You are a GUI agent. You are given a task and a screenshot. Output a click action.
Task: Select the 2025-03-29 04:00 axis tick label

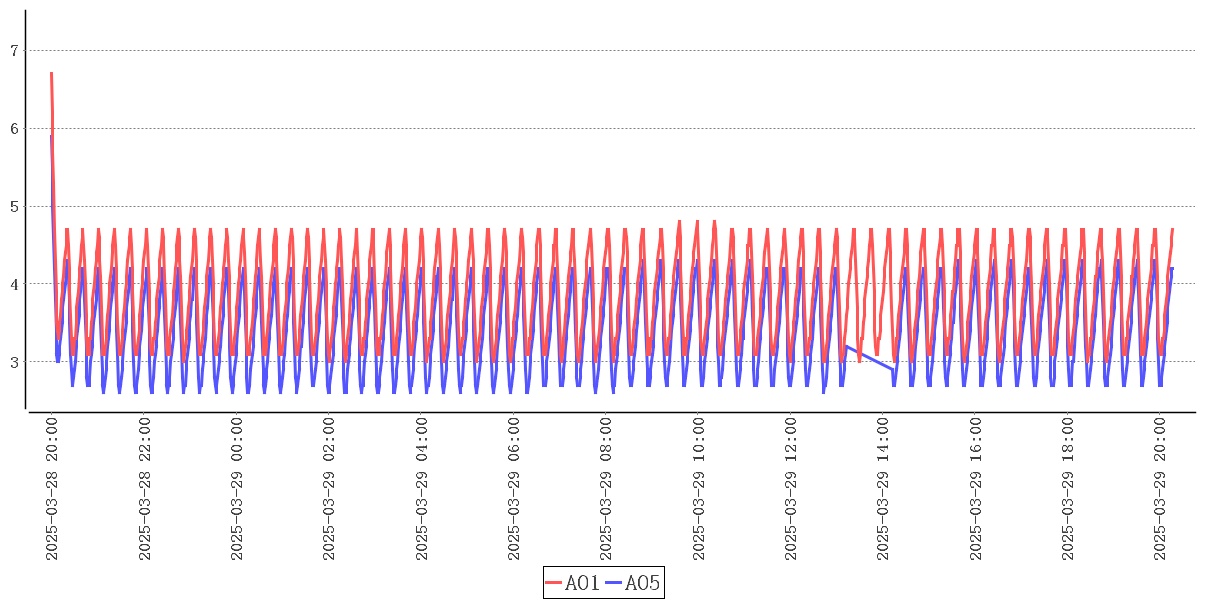coord(422,490)
